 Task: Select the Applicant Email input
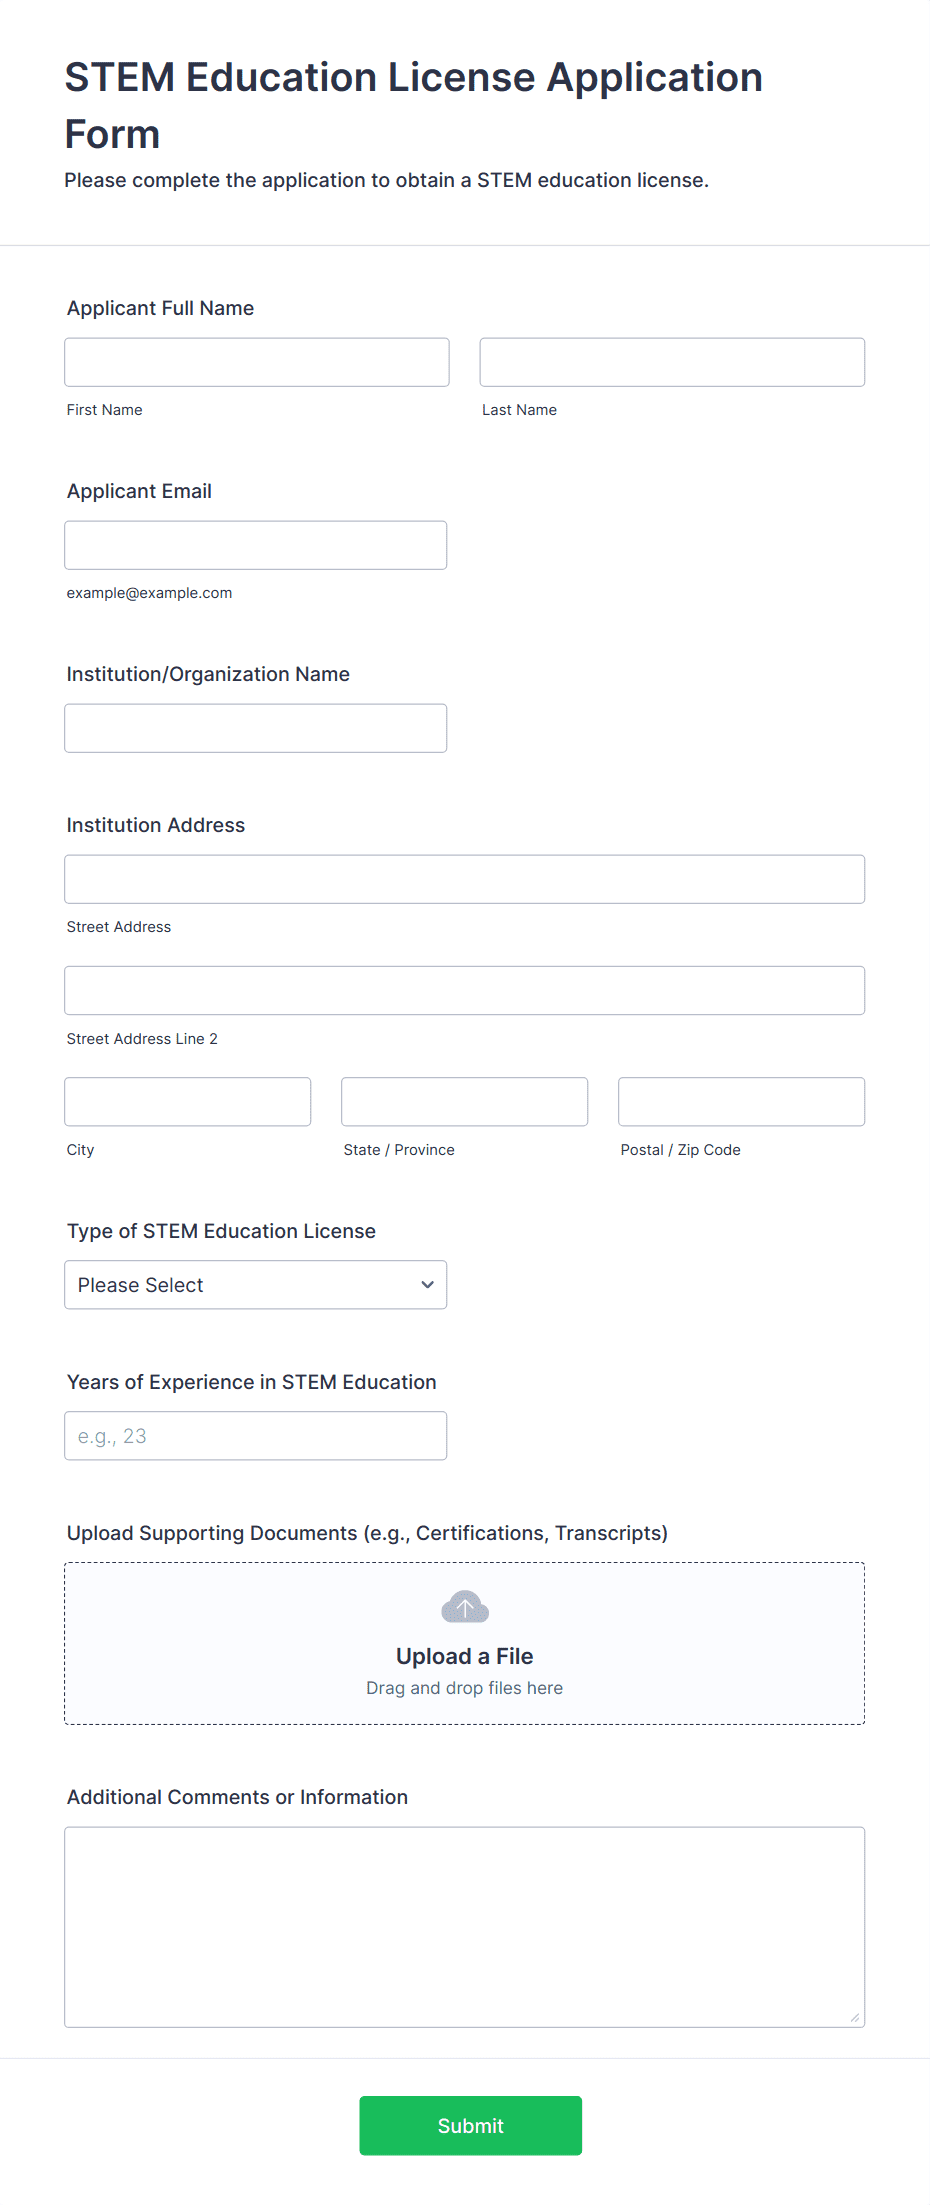(x=256, y=545)
